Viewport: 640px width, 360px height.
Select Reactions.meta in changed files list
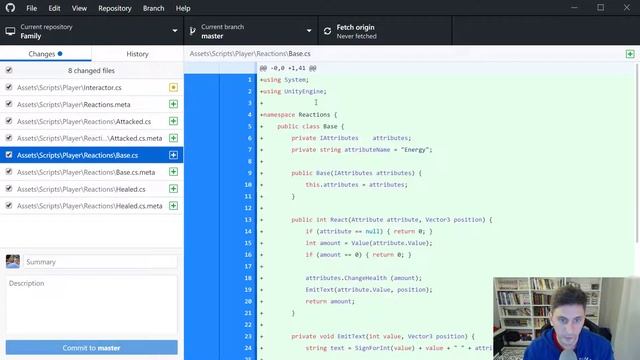[91, 104]
